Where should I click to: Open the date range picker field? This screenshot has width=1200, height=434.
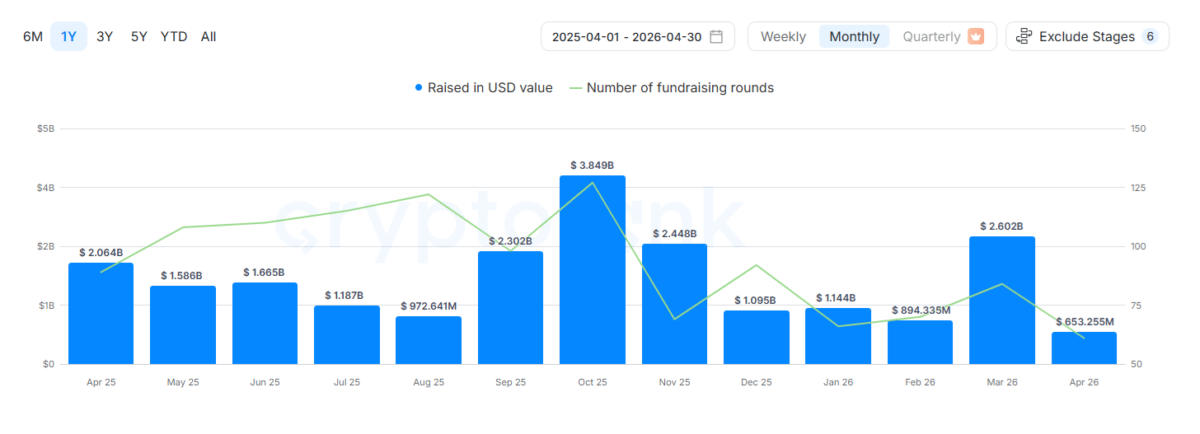(x=628, y=37)
